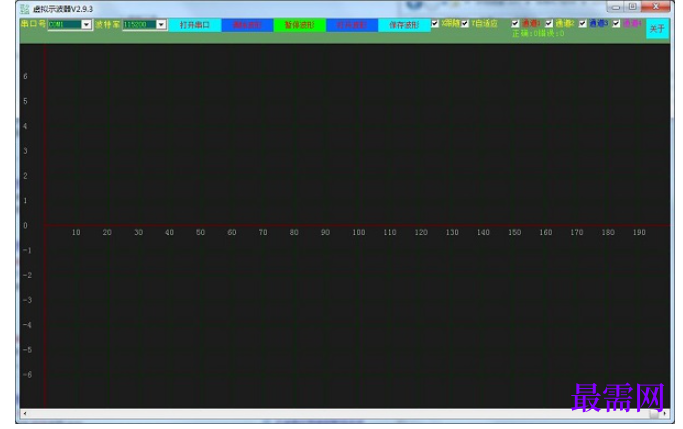
Task: Click the green 暂停波形 button
Action: point(300,25)
